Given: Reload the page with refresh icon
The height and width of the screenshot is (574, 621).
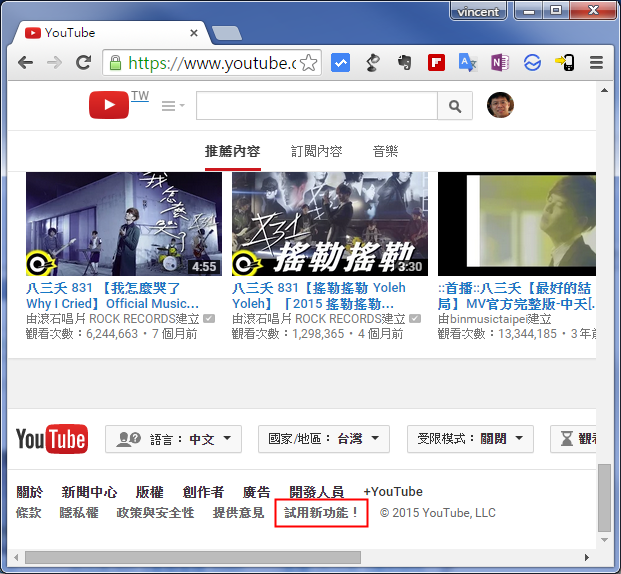Looking at the screenshot, I should (x=84, y=63).
